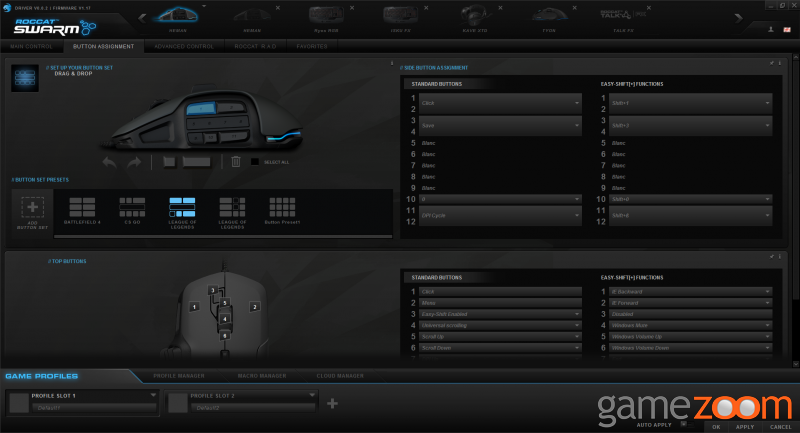Confirm settings with the OK button

tap(716, 427)
